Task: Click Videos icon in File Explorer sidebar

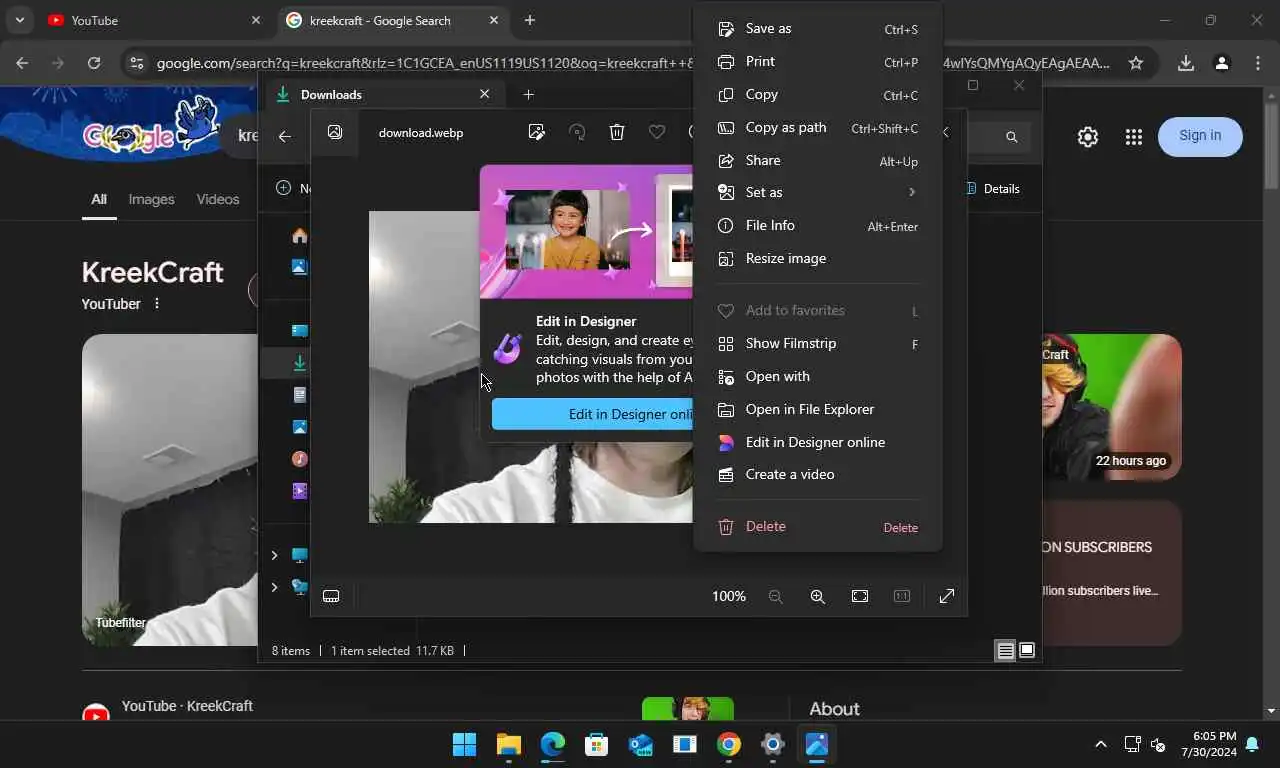Action: tap(299, 491)
